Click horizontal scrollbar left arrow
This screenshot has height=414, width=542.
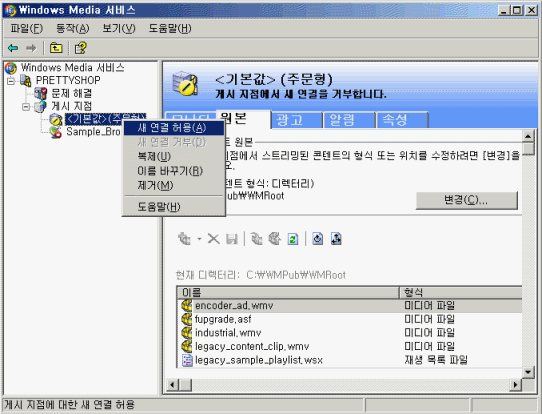click(172, 385)
